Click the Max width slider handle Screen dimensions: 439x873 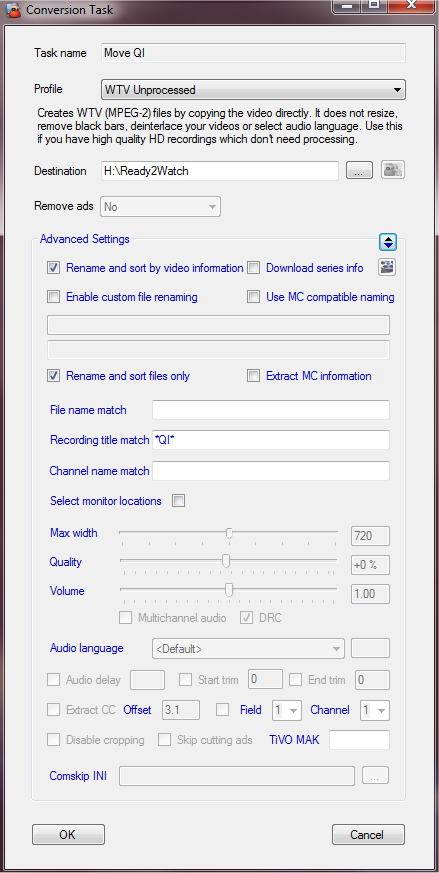click(229, 533)
